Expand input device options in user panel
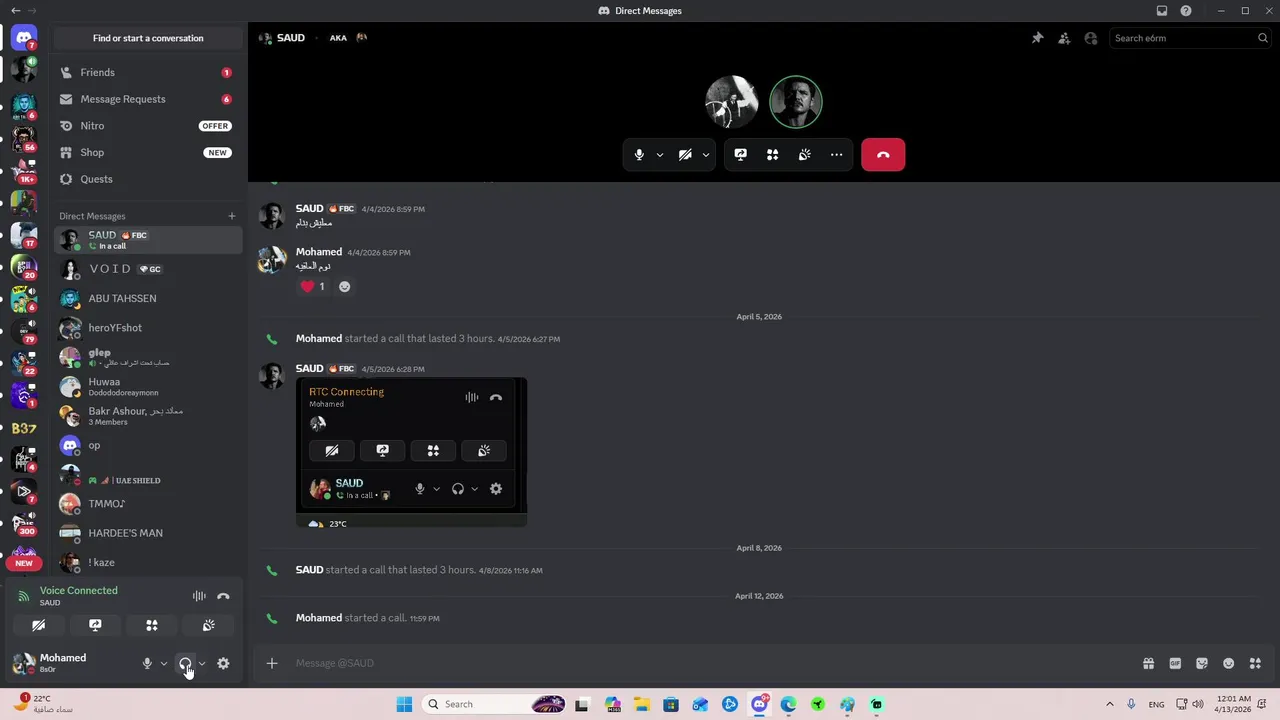This screenshot has height=720, width=1280. (x=164, y=663)
